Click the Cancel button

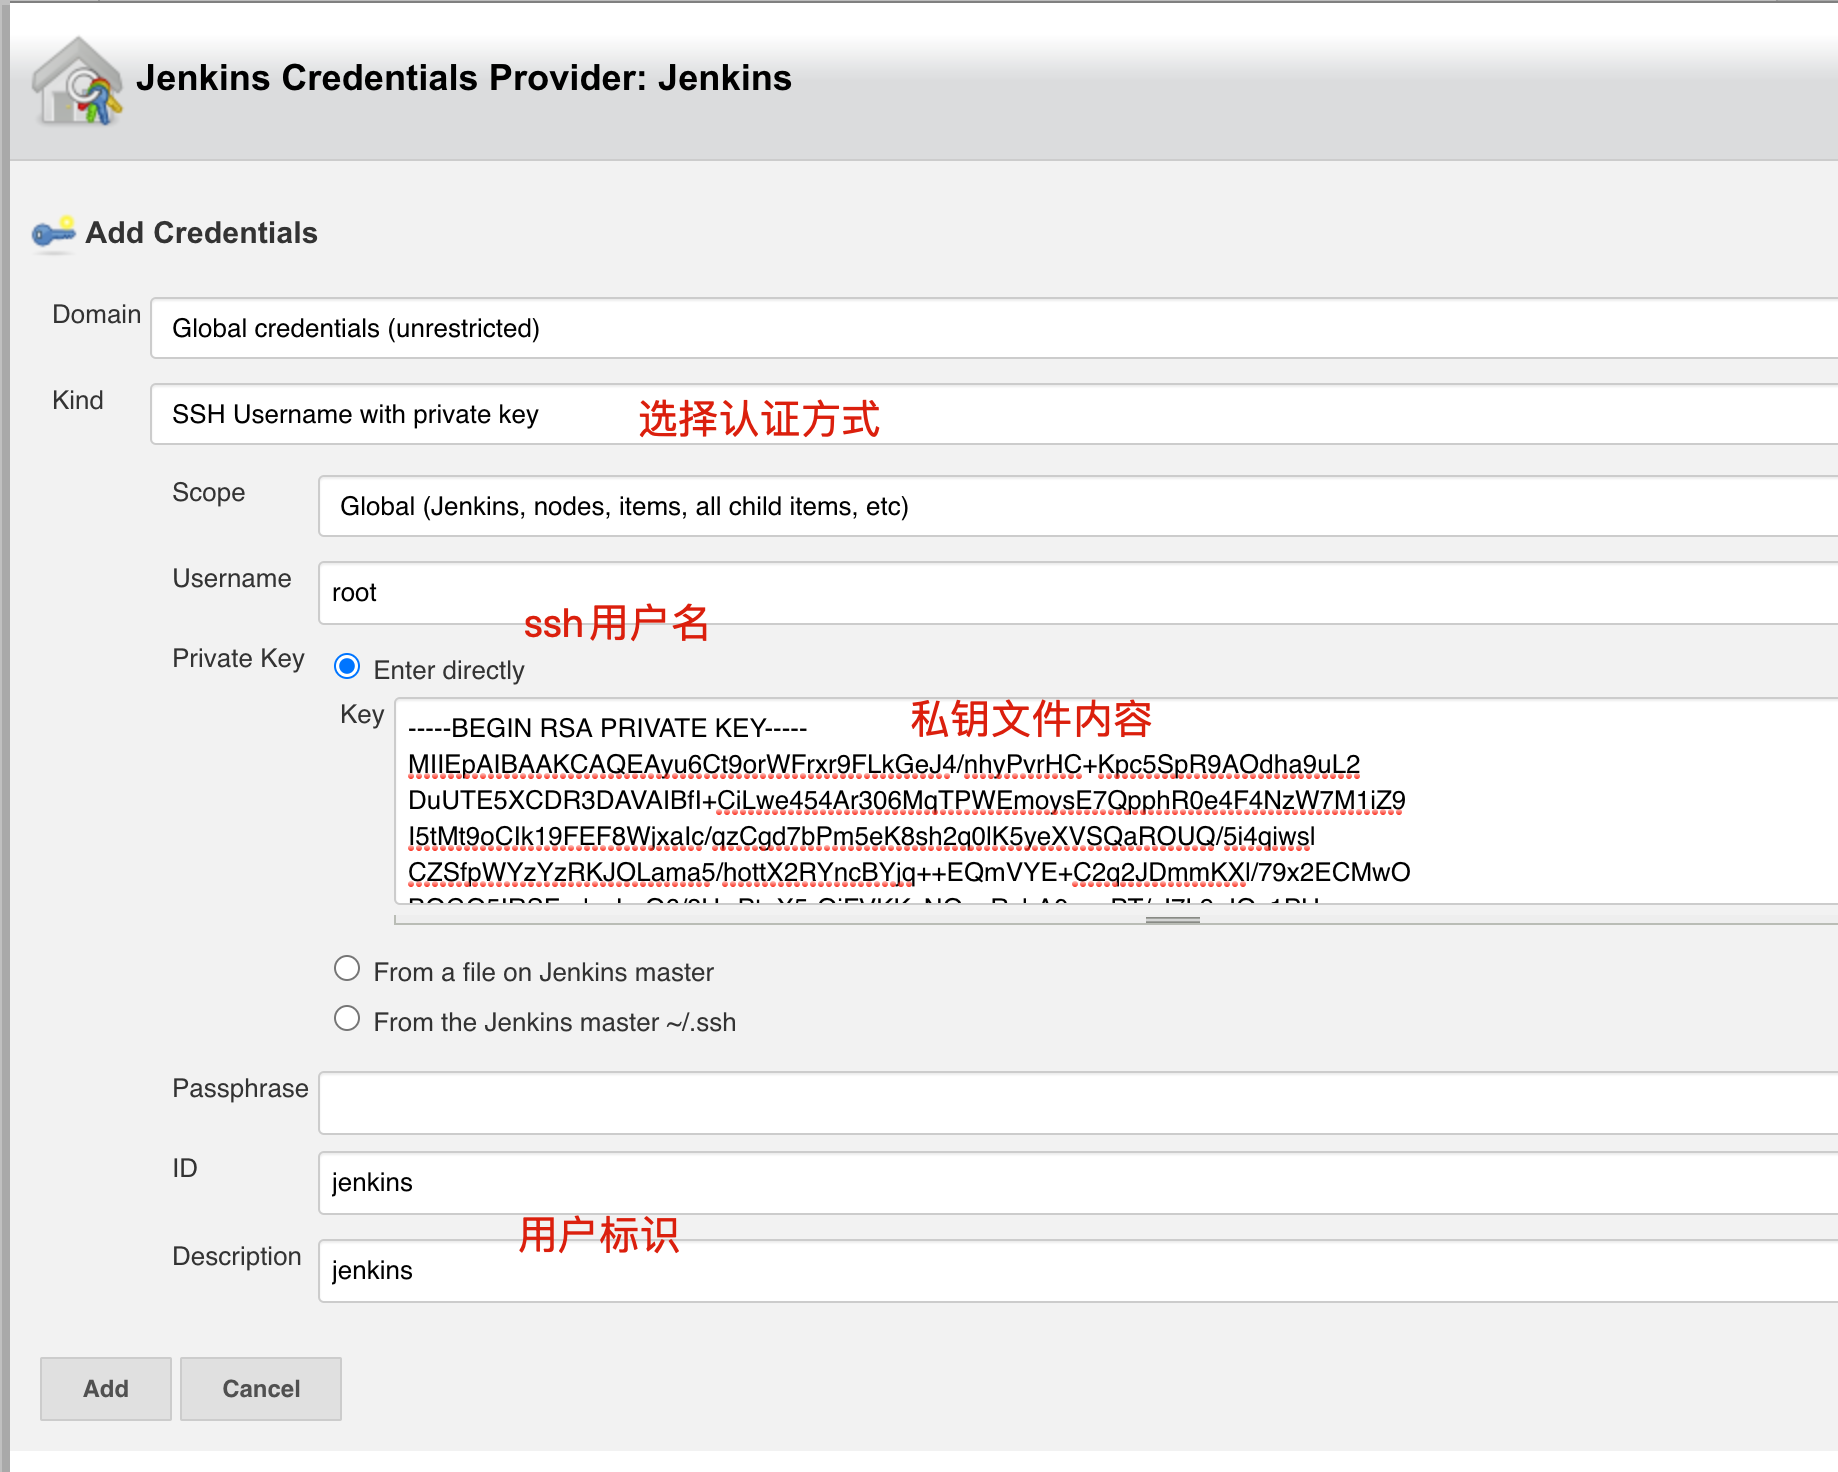[x=261, y=1389]
